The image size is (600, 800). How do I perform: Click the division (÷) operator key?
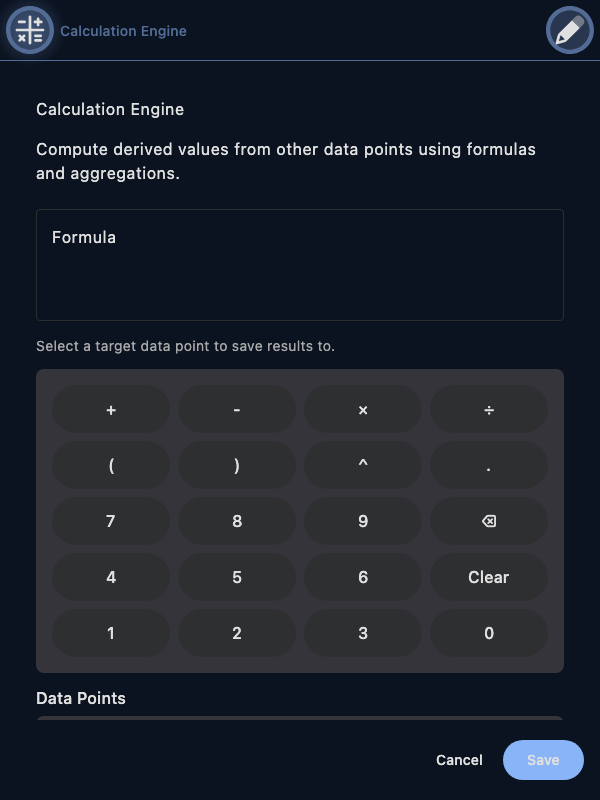pyautogui.click(x=488, y=409)
